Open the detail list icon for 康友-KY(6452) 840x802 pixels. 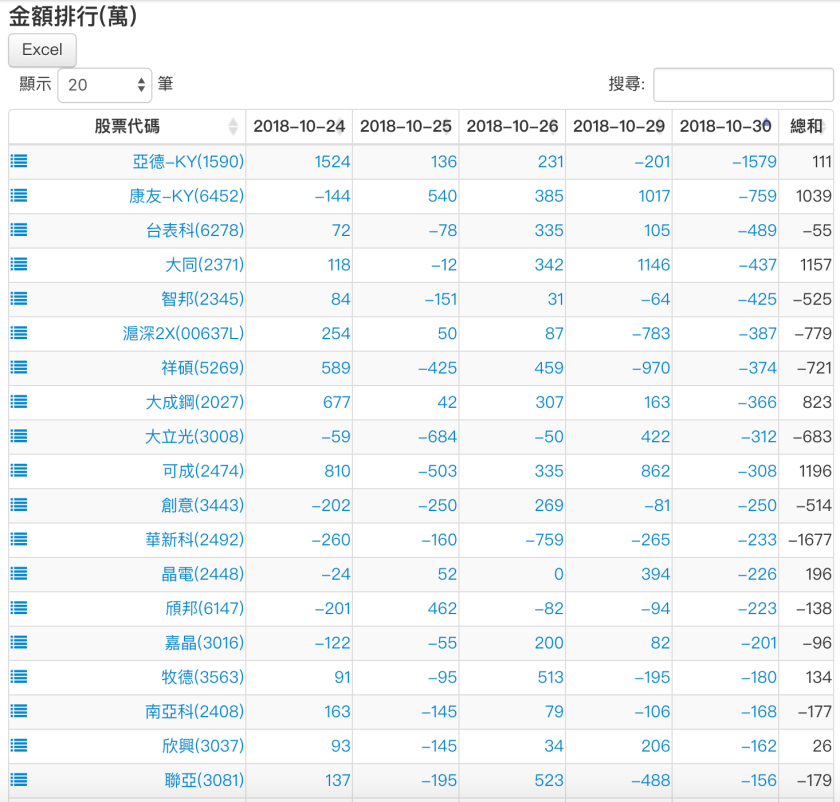pyautogui.click(x=18, y=196)
